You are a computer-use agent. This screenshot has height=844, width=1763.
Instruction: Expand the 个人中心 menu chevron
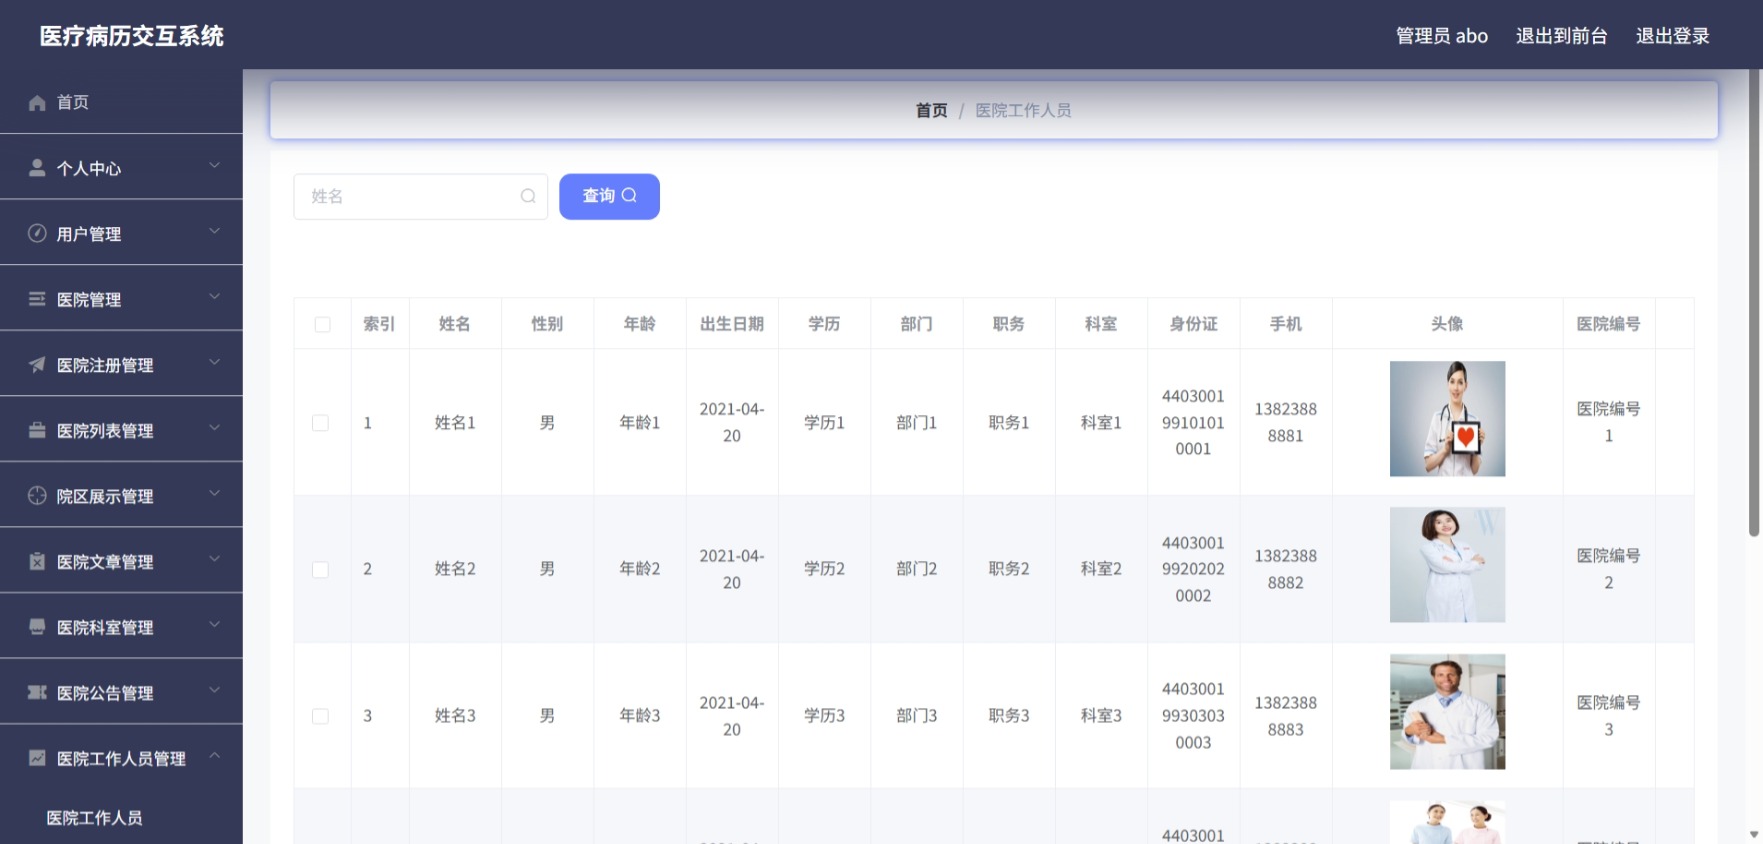pos(214,165)
